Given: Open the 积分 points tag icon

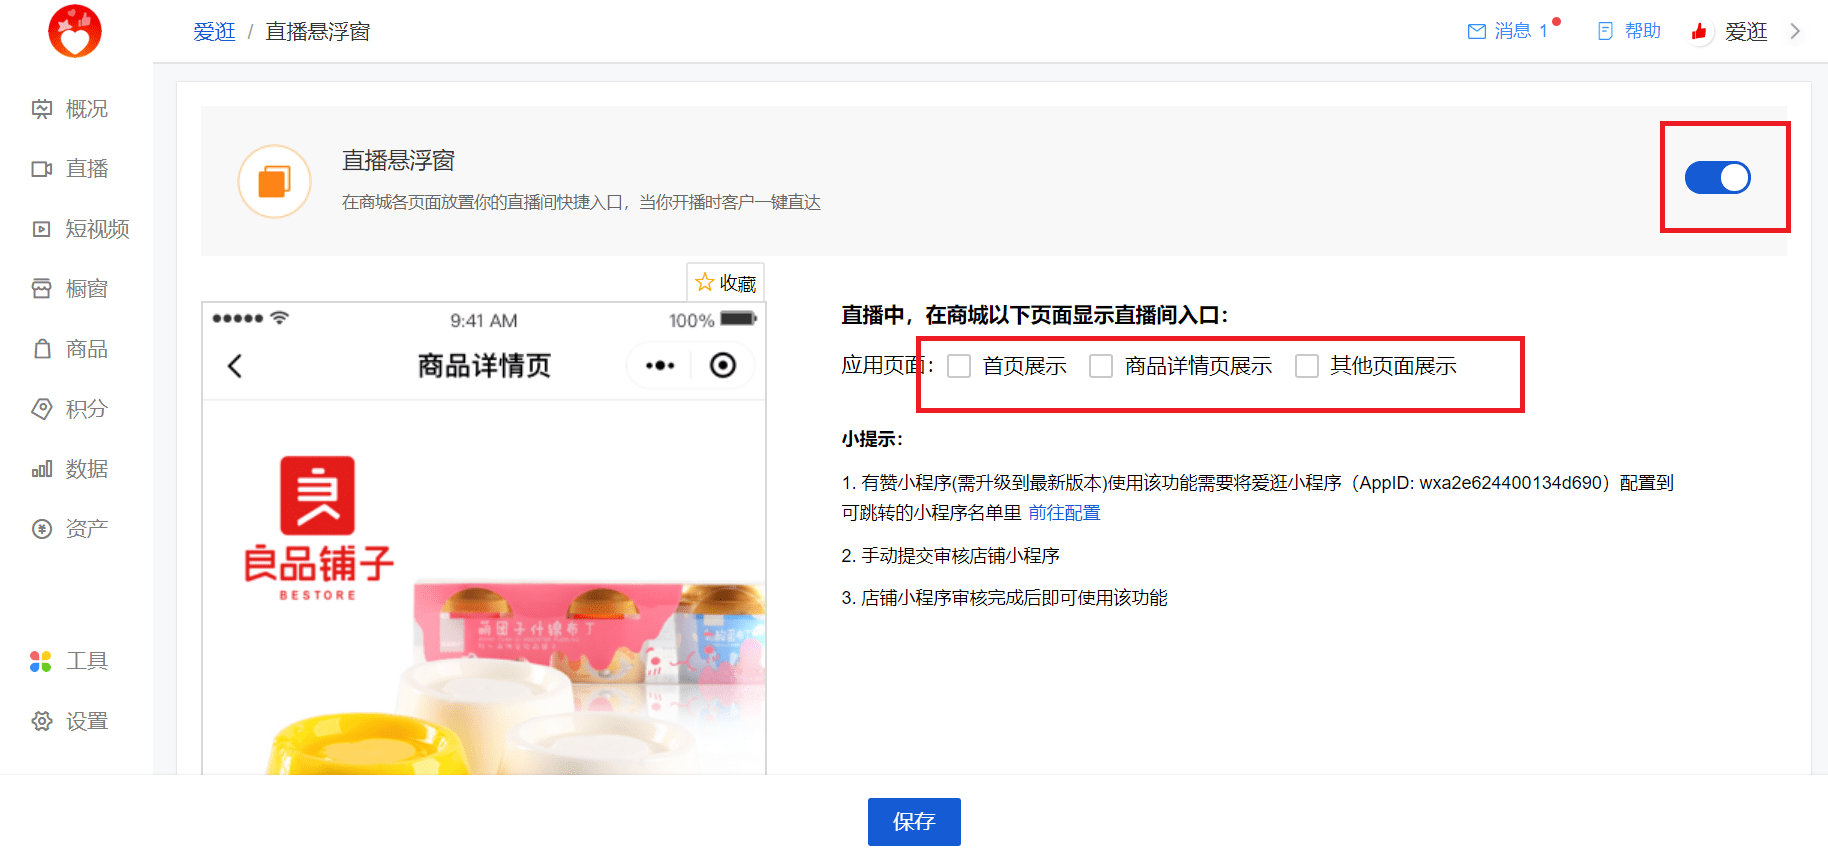Looking at the screenshot, I should [42, 409].
